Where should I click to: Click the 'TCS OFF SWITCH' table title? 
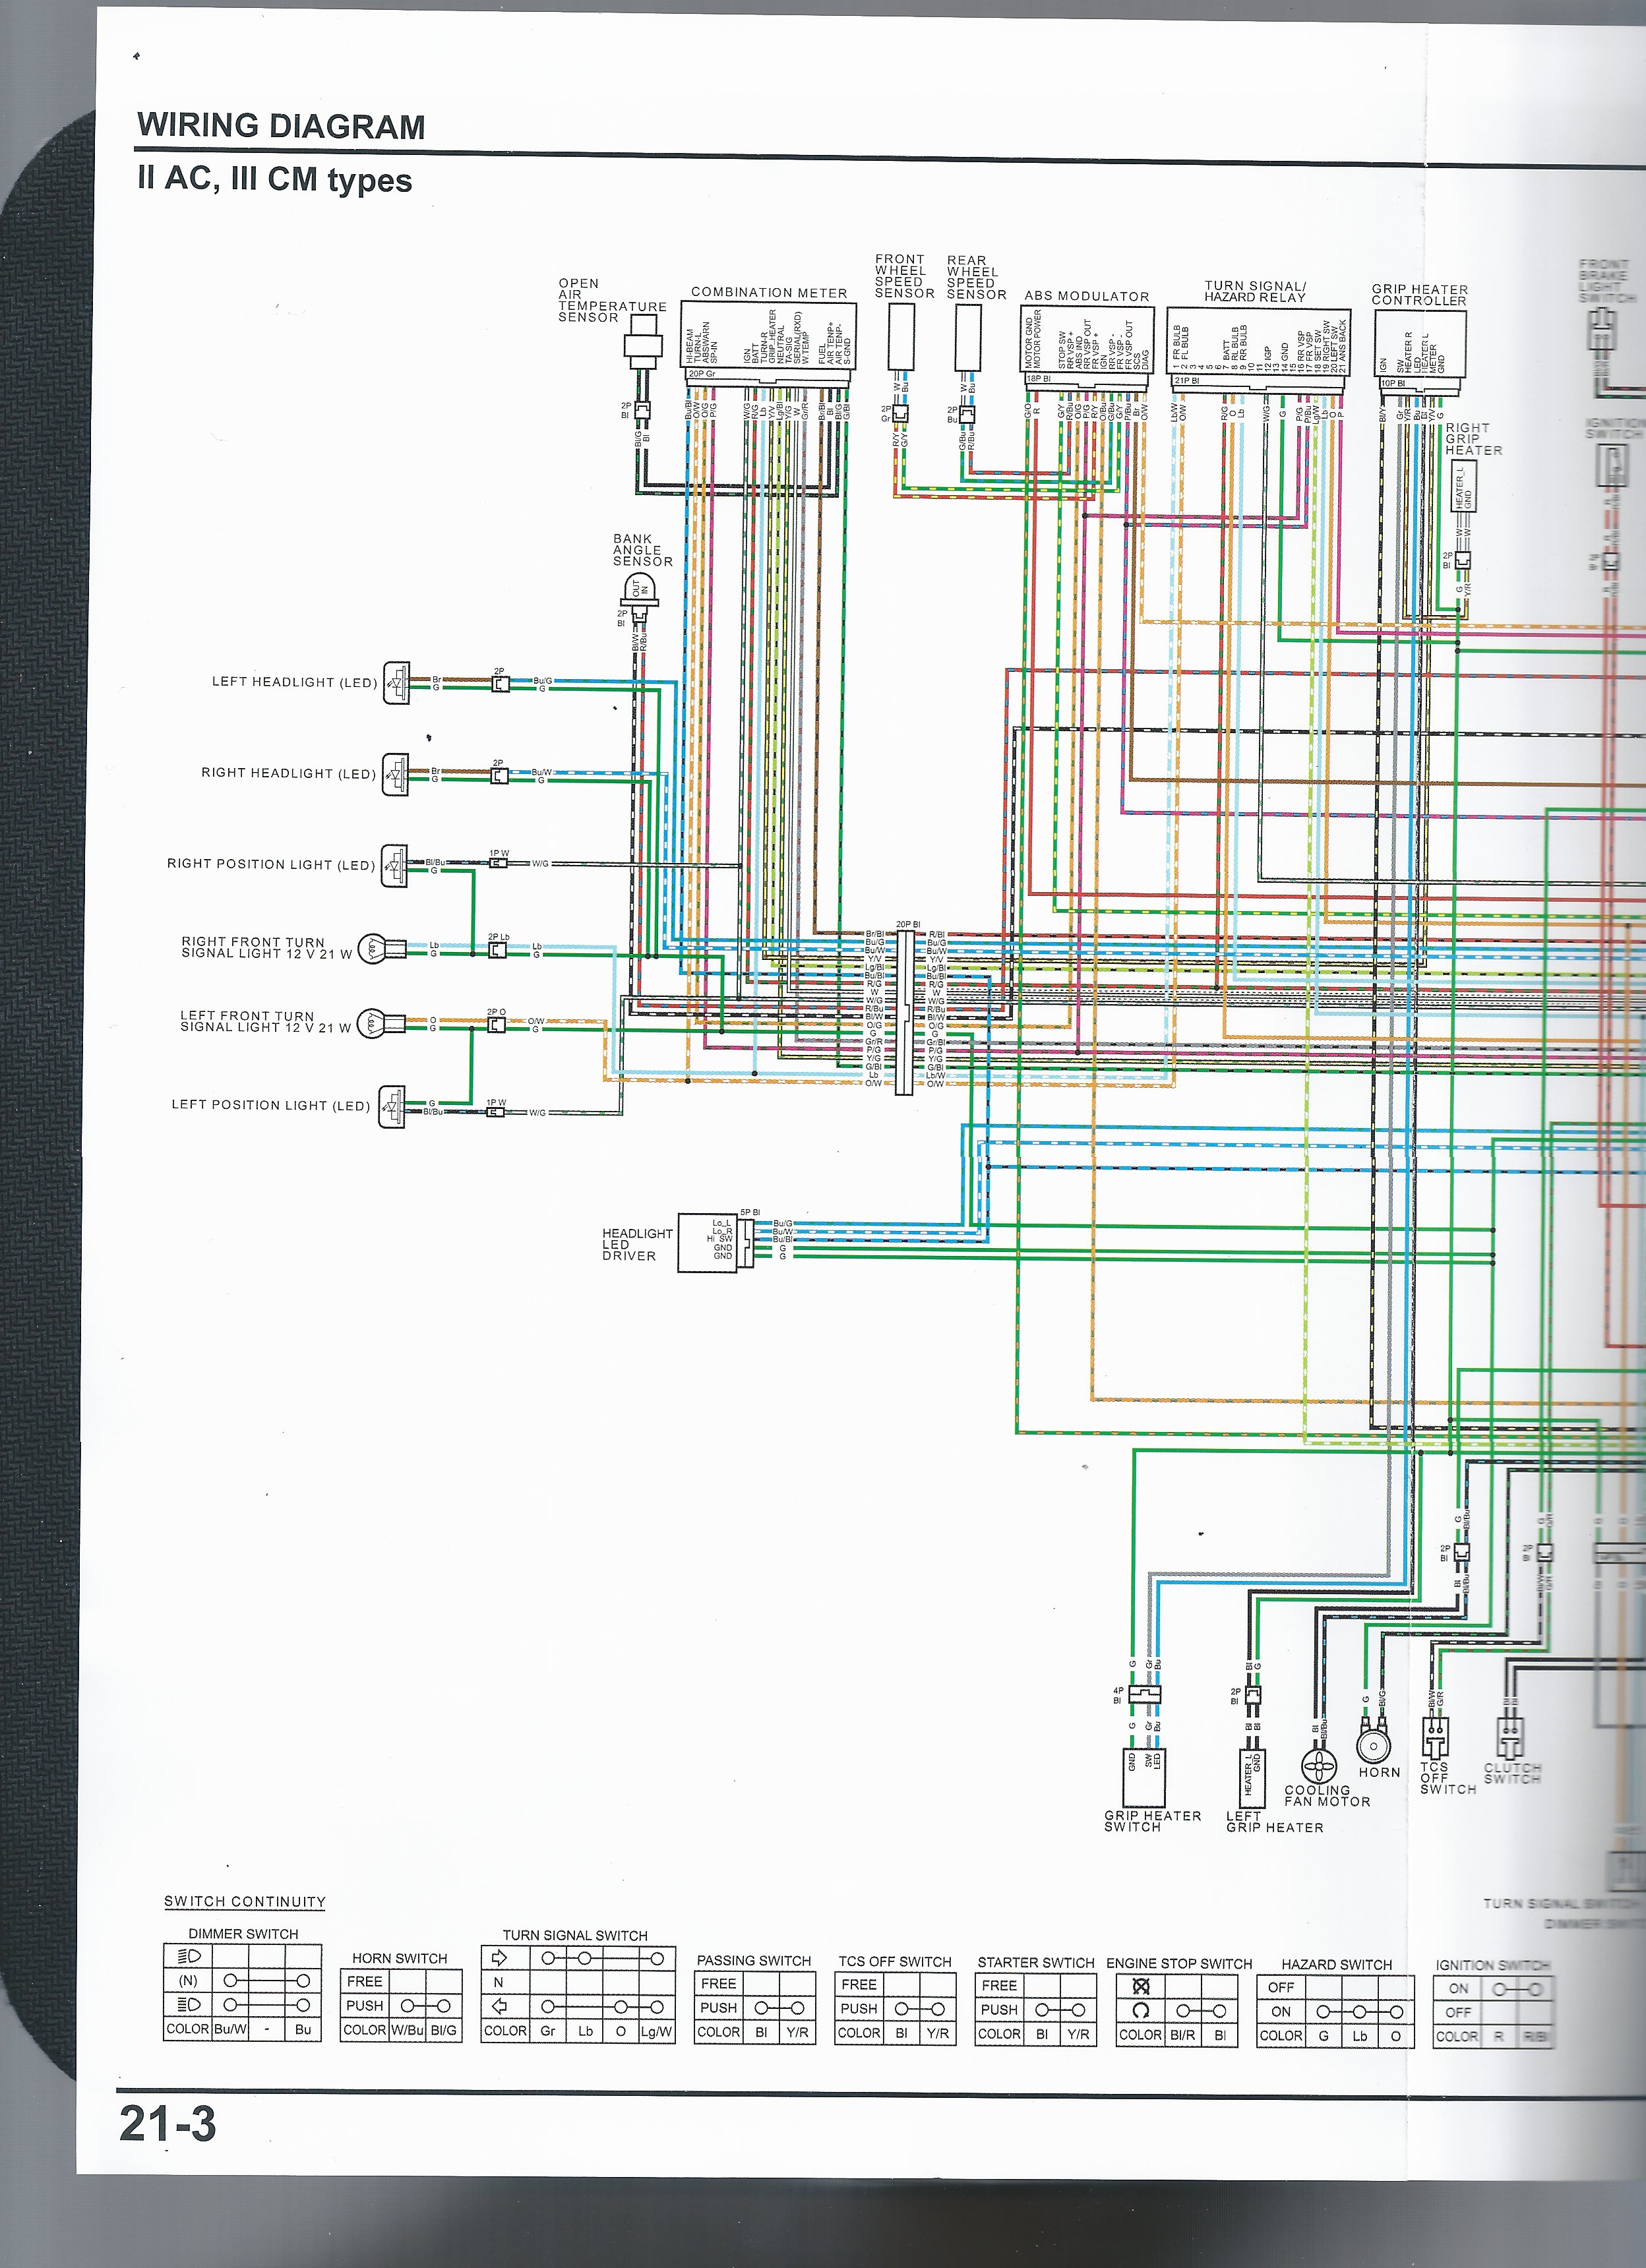coord(895,1961)
